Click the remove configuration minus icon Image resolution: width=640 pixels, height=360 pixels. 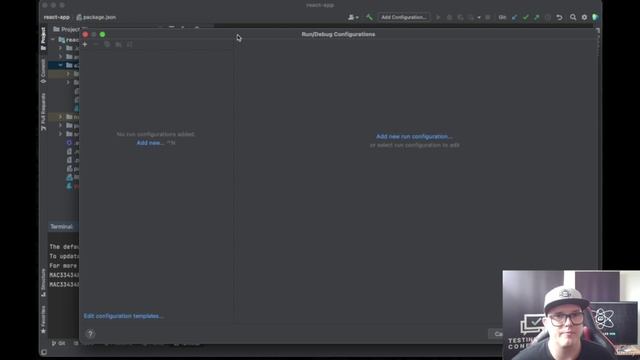pyautogui.click(x=96, y=44)
